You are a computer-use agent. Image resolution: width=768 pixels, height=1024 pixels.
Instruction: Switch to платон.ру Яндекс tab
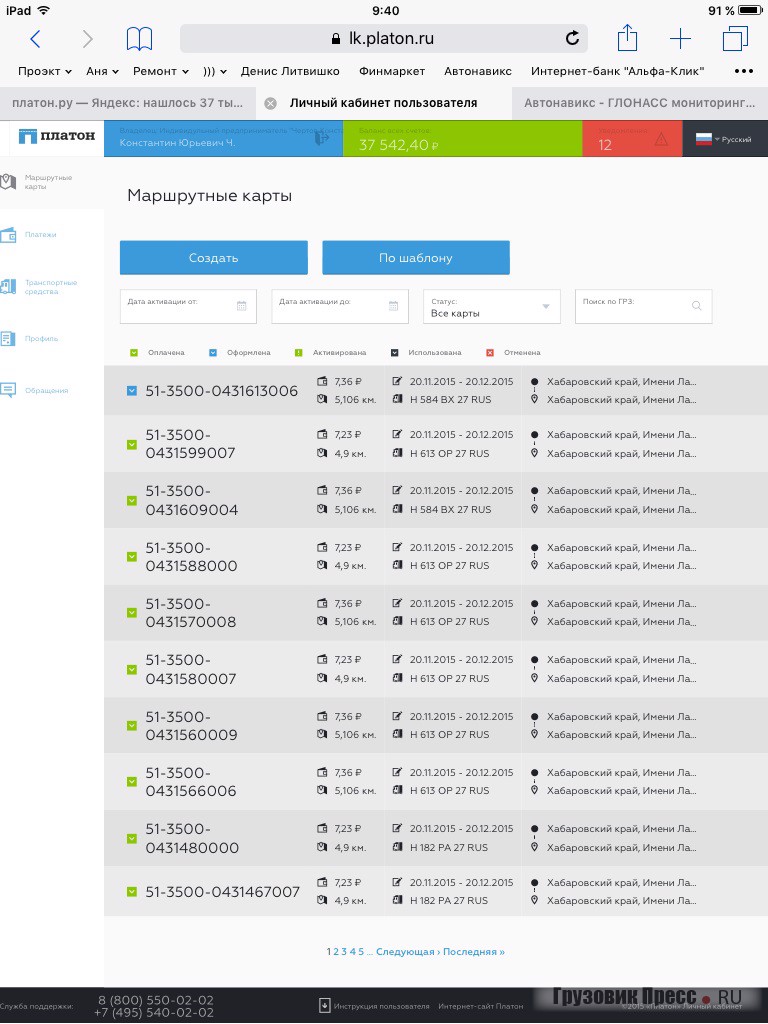(x=127, y=103)
